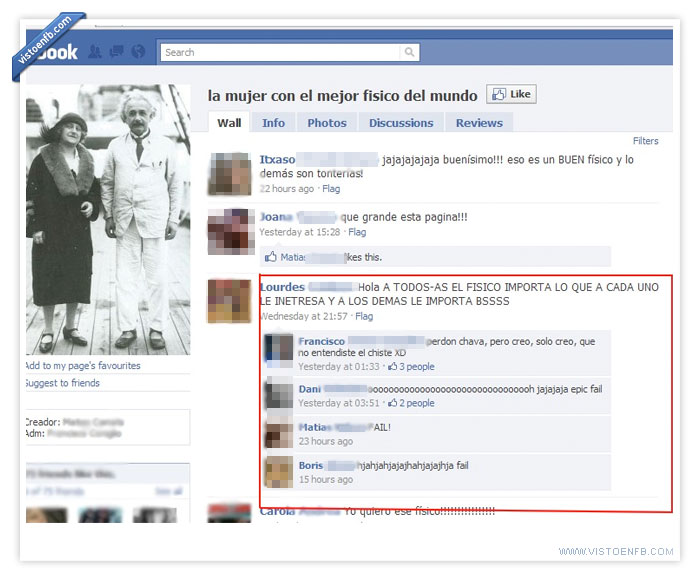The height and width of the screenshot is (585, 698).
Task: Open the Filters link
Action: (x=645, y=141)
